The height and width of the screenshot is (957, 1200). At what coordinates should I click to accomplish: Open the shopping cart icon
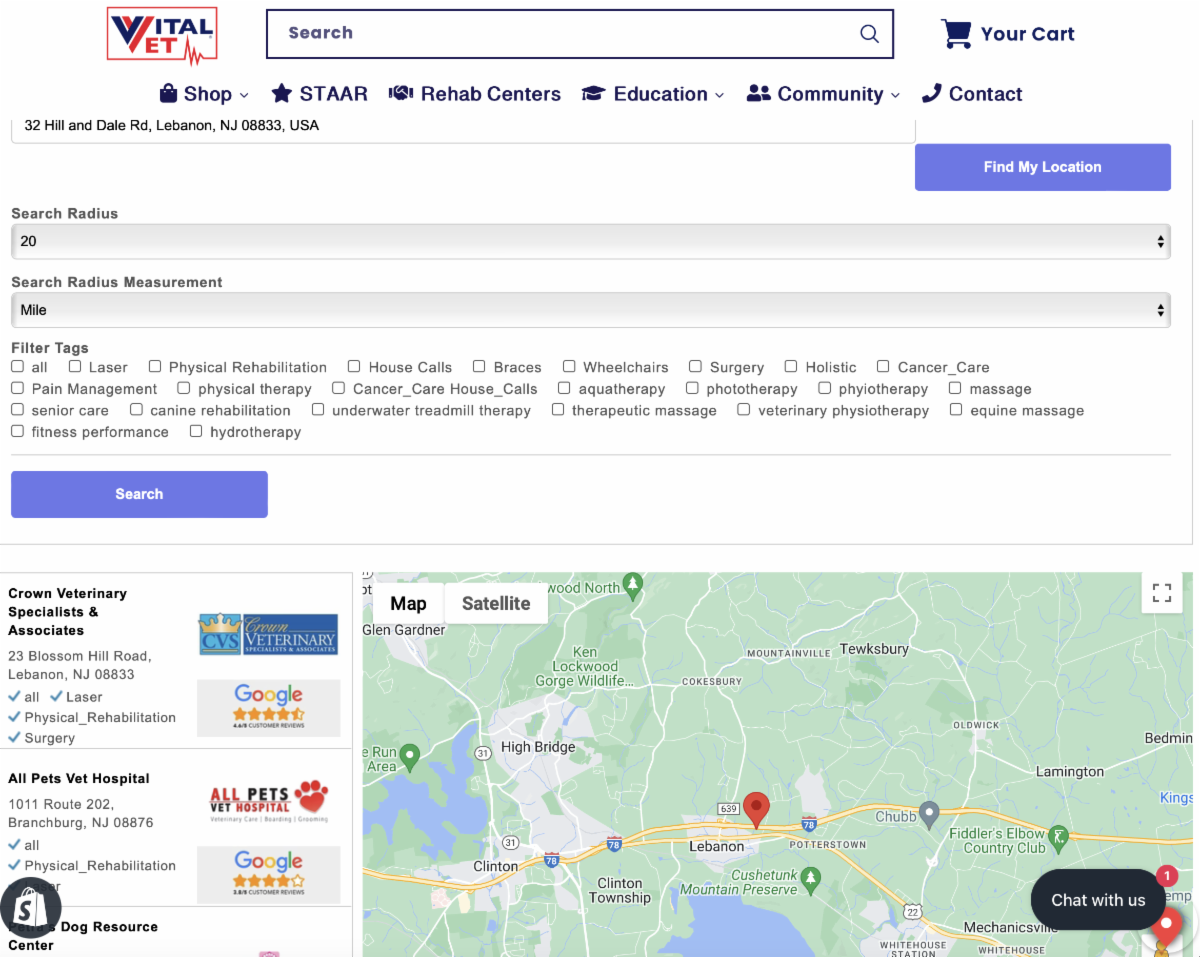click(x=956, y=34)
